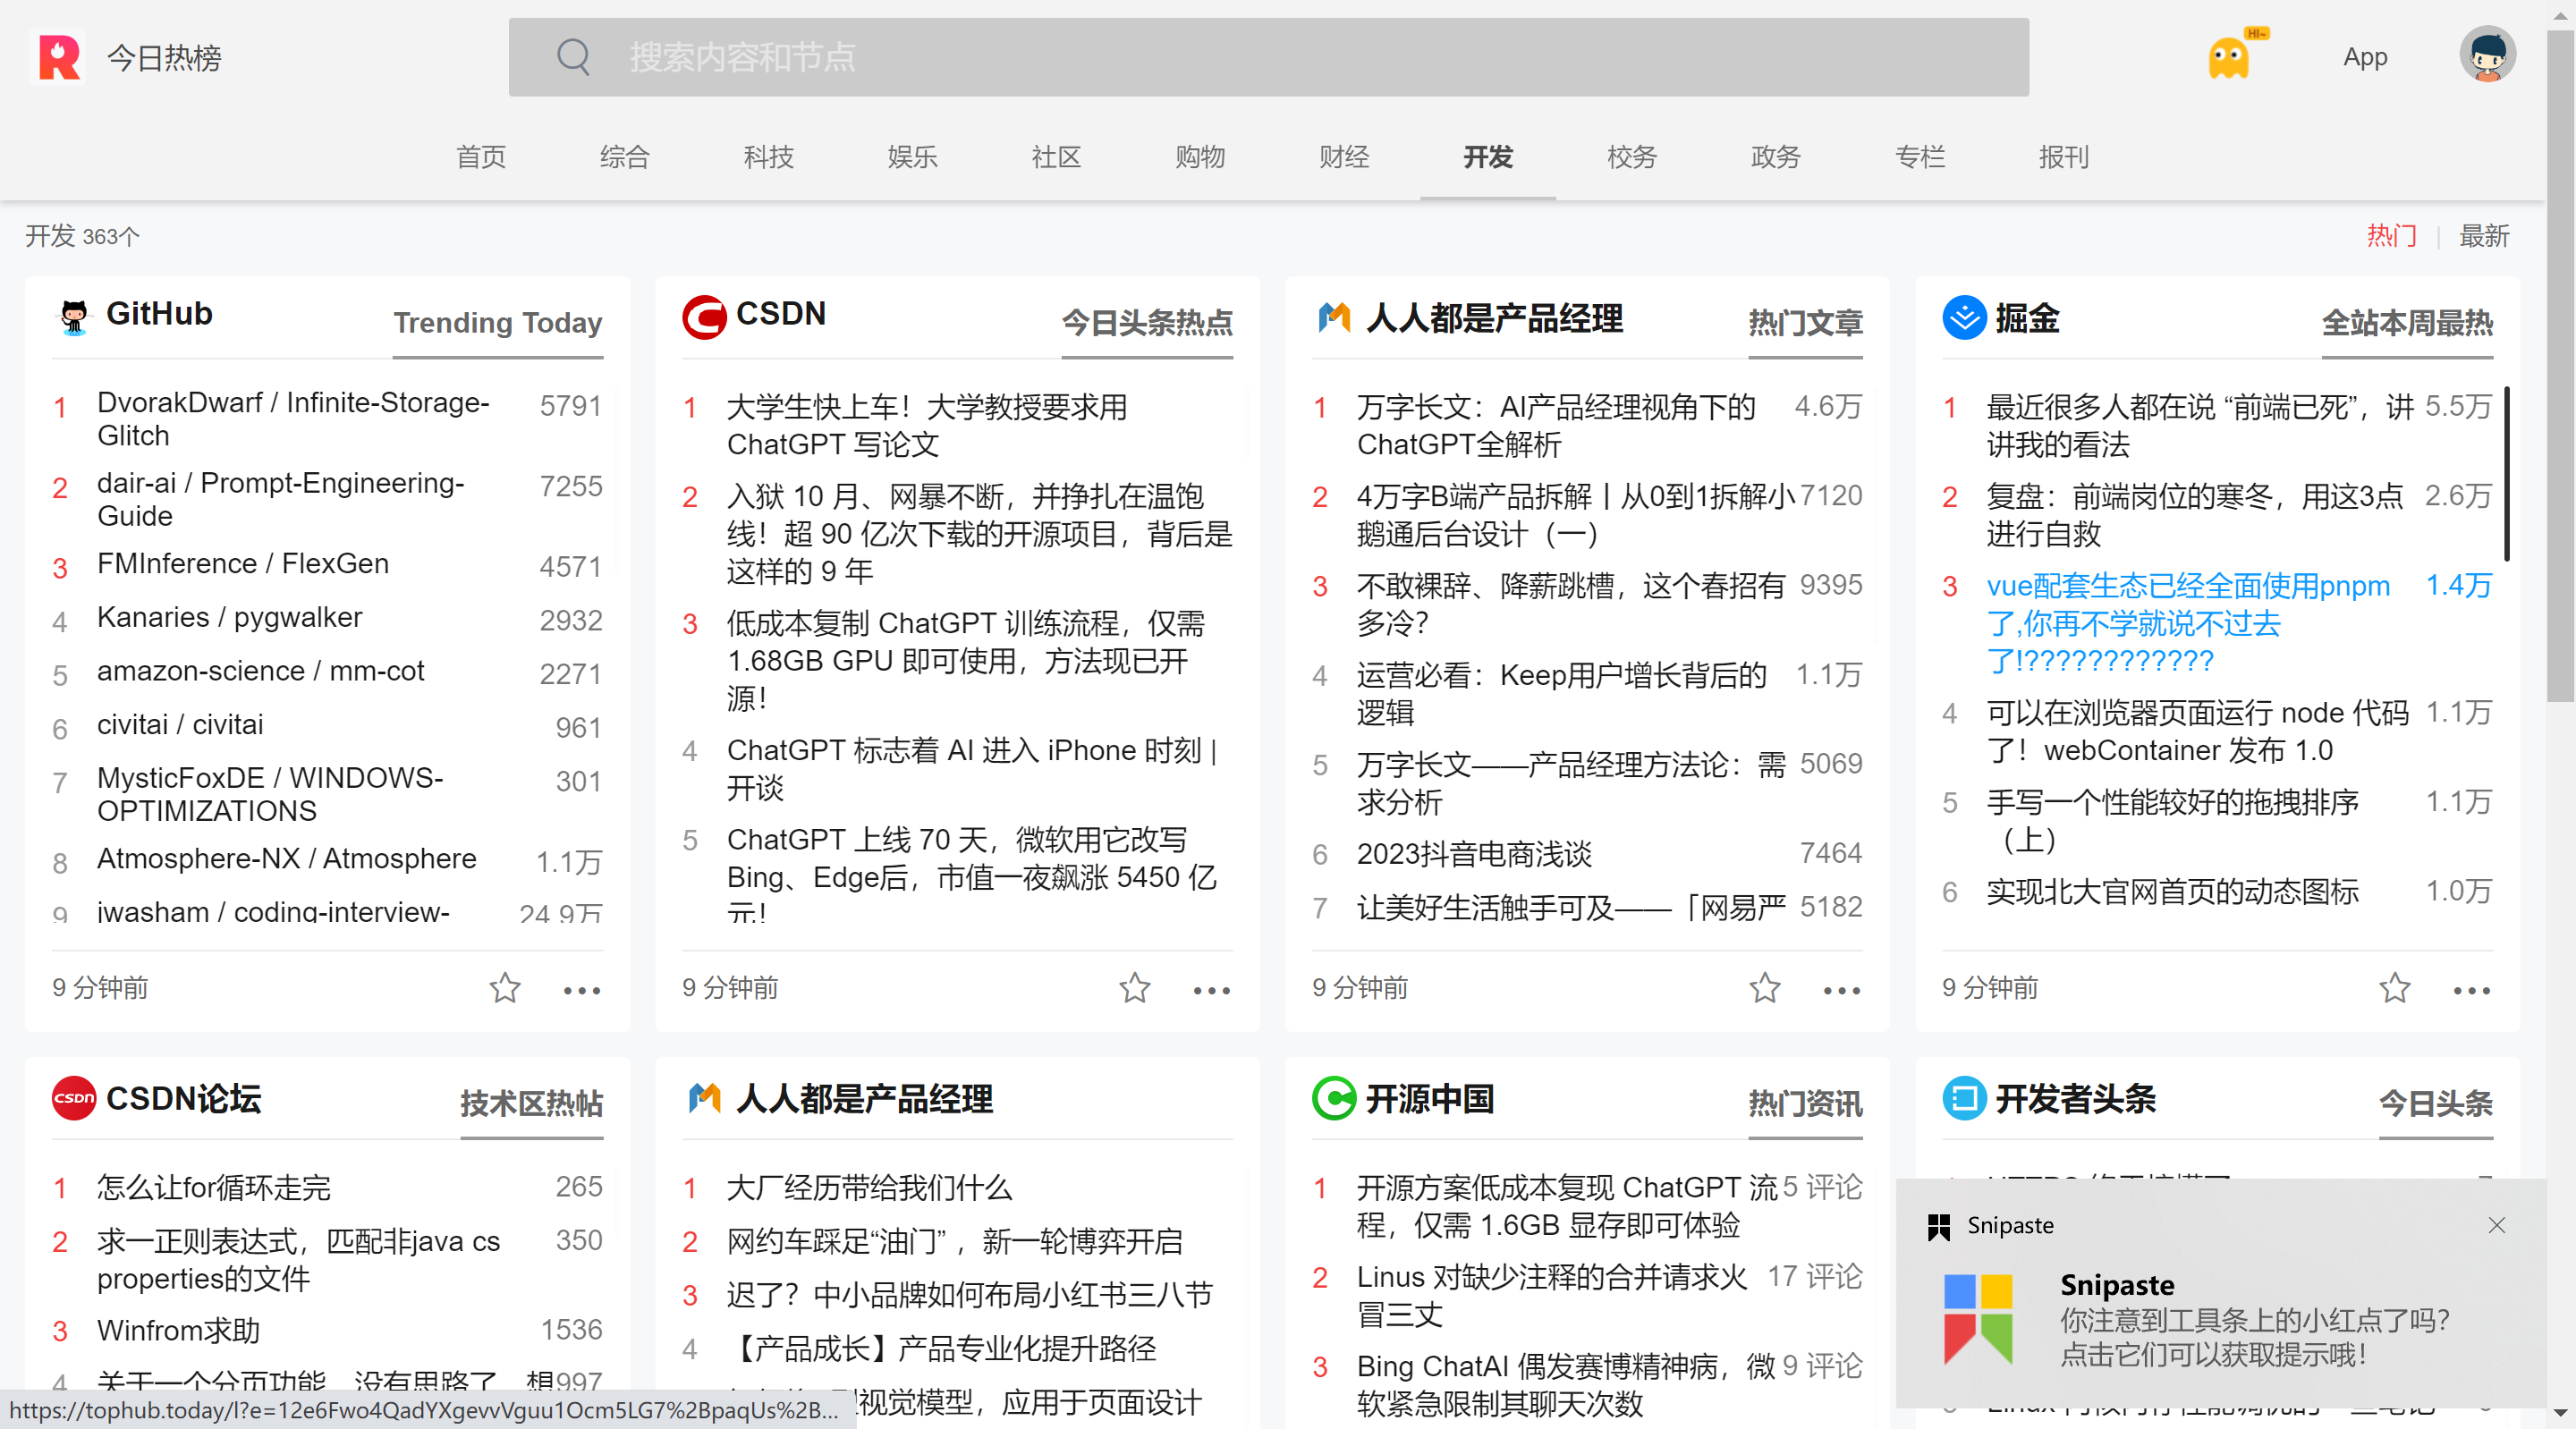Viewport: 2576px width, 1429px height.
Task: Click the Snipaste colorful logo in the notification
Action: click(1977, 1319)
